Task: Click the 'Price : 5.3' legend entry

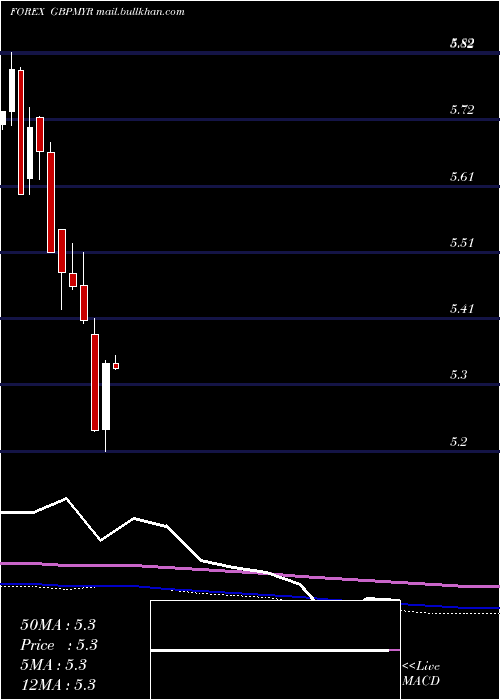Action: point(59,645)
